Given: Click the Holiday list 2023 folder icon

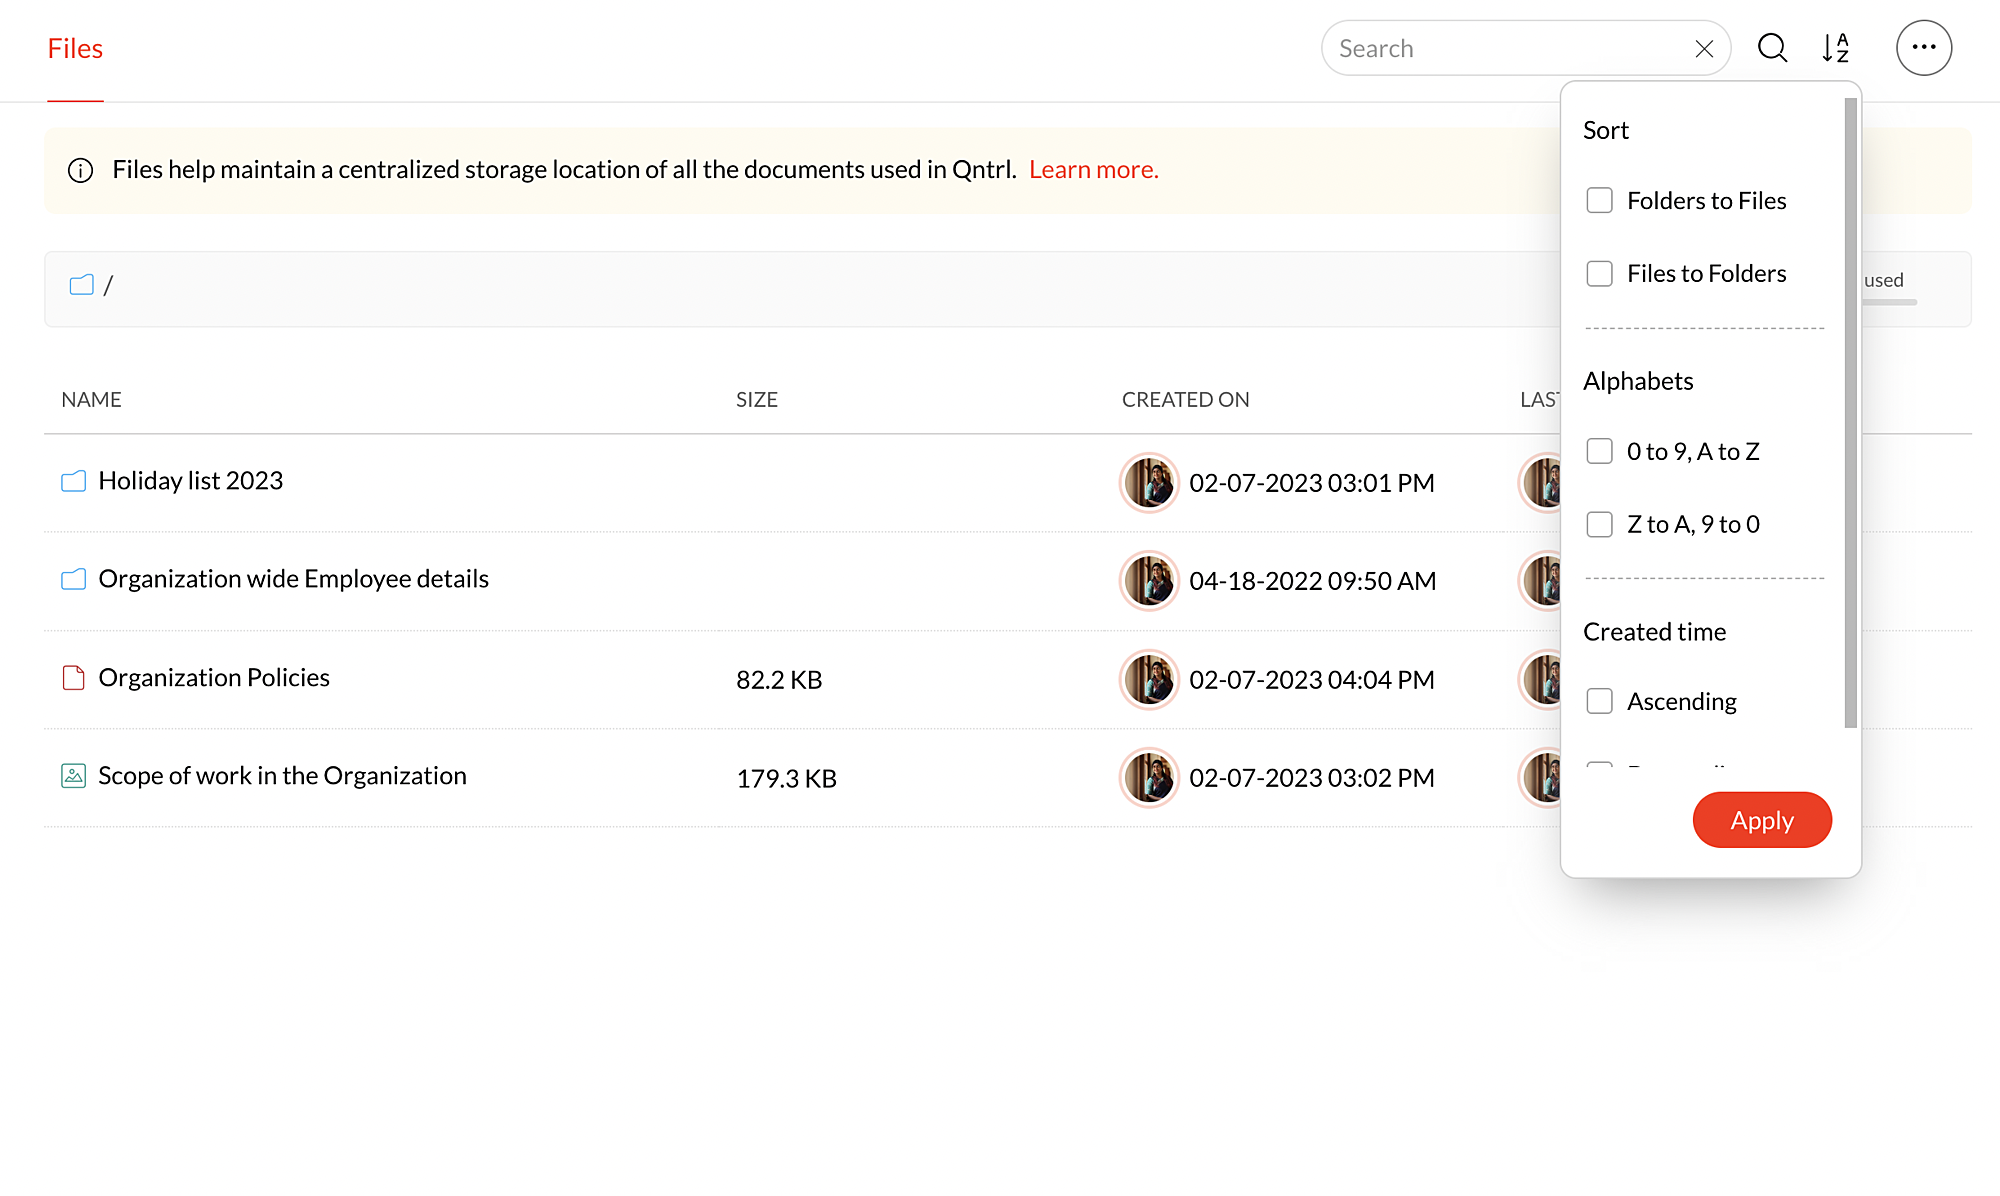Looking at the screenshot, I should click(73, 482).
